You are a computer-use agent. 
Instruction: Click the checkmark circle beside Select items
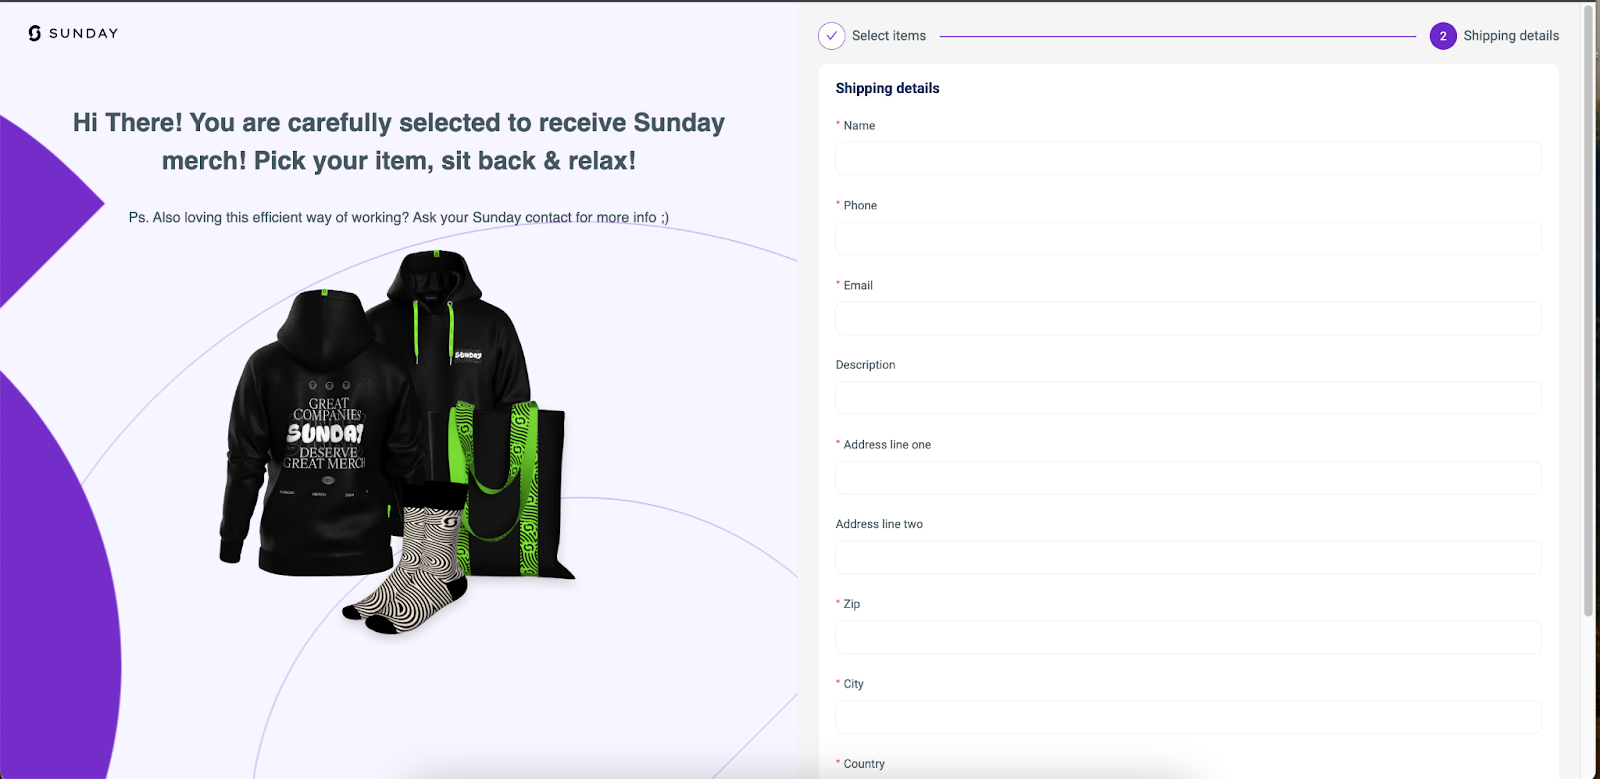point(831,36)
